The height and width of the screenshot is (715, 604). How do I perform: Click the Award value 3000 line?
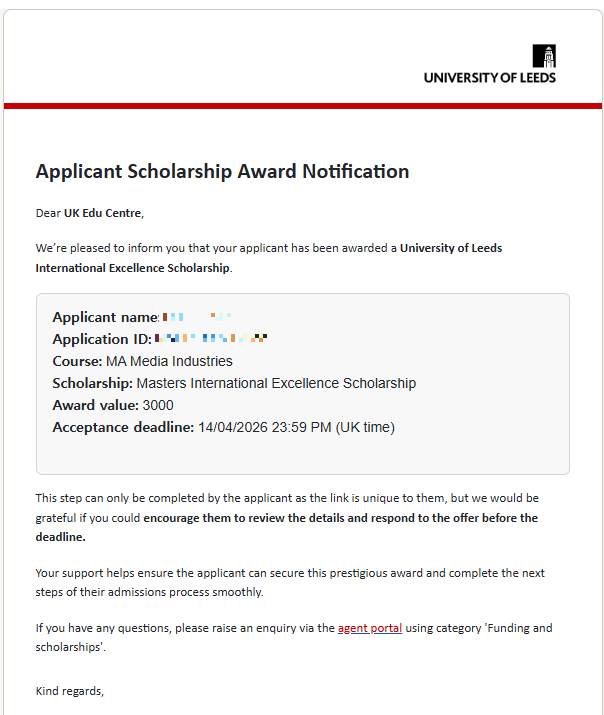coord(113,405)
